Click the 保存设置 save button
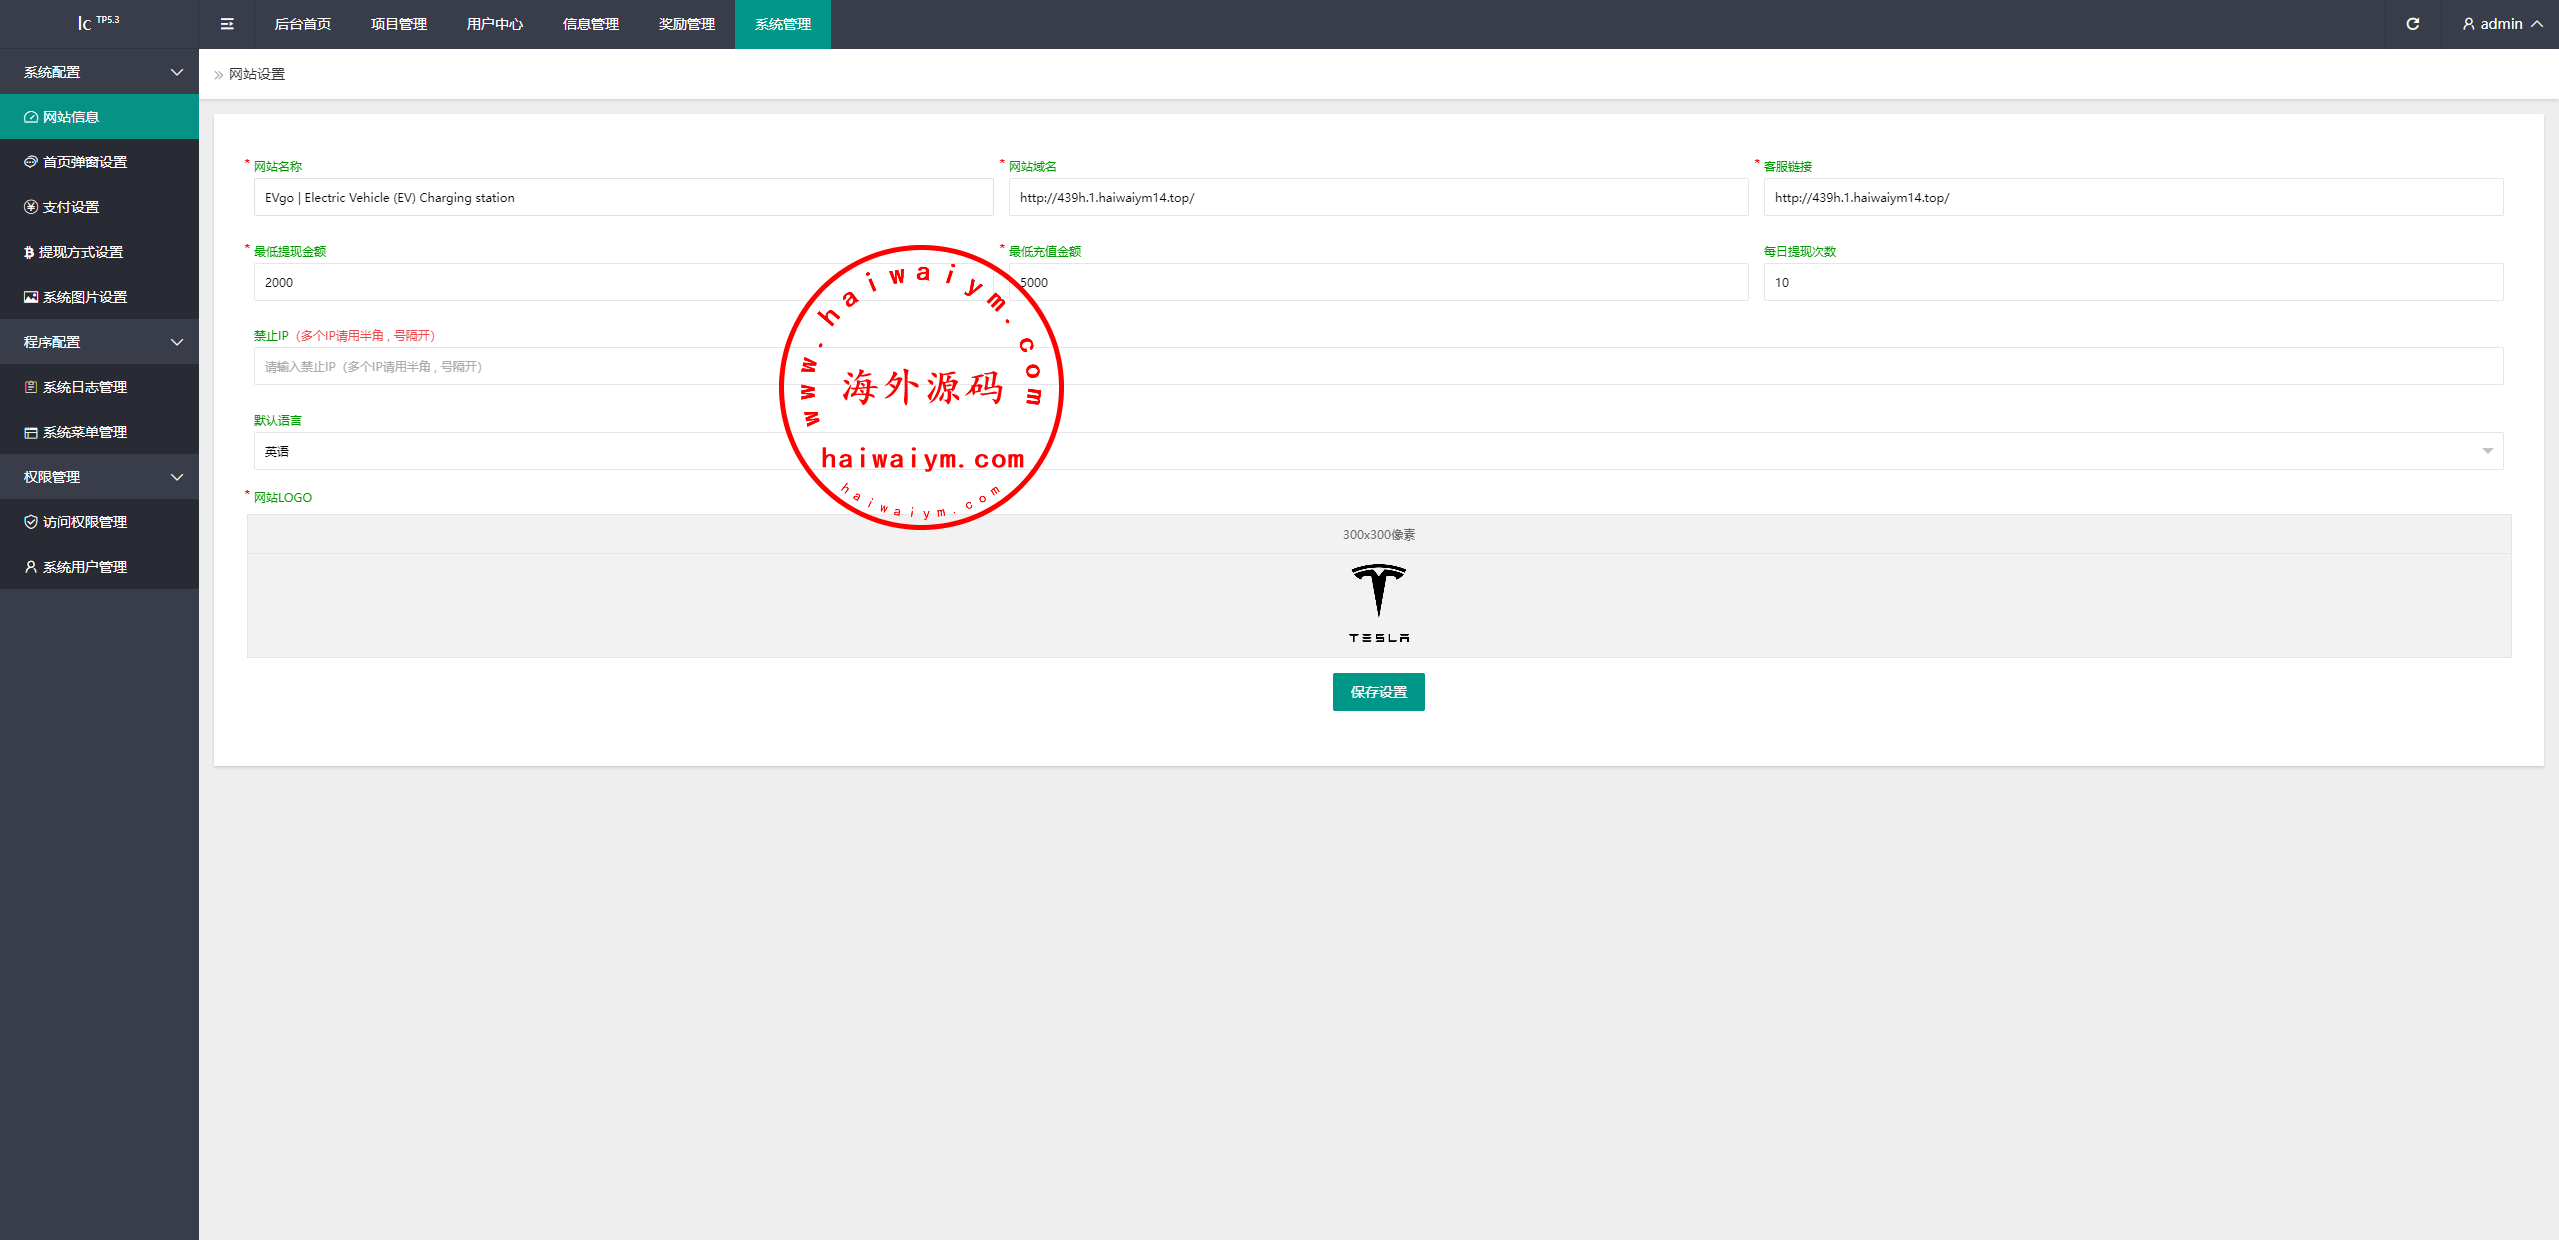This screenshot has height=1240, width=2559. 1378,692
